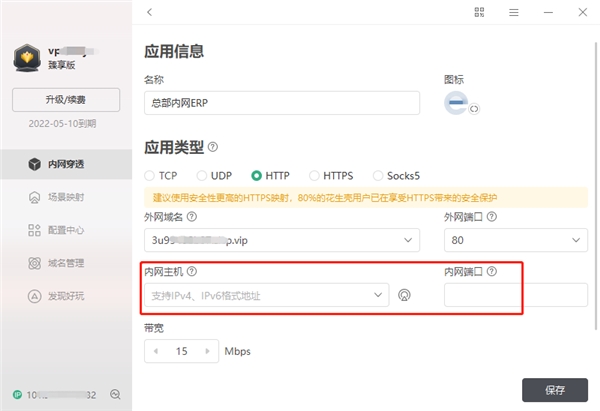Image resolution: width=600 pixels, height=411 pixels.
Task: Open the 发现好玩 sidebar section
Action: [x=66, y=296]
